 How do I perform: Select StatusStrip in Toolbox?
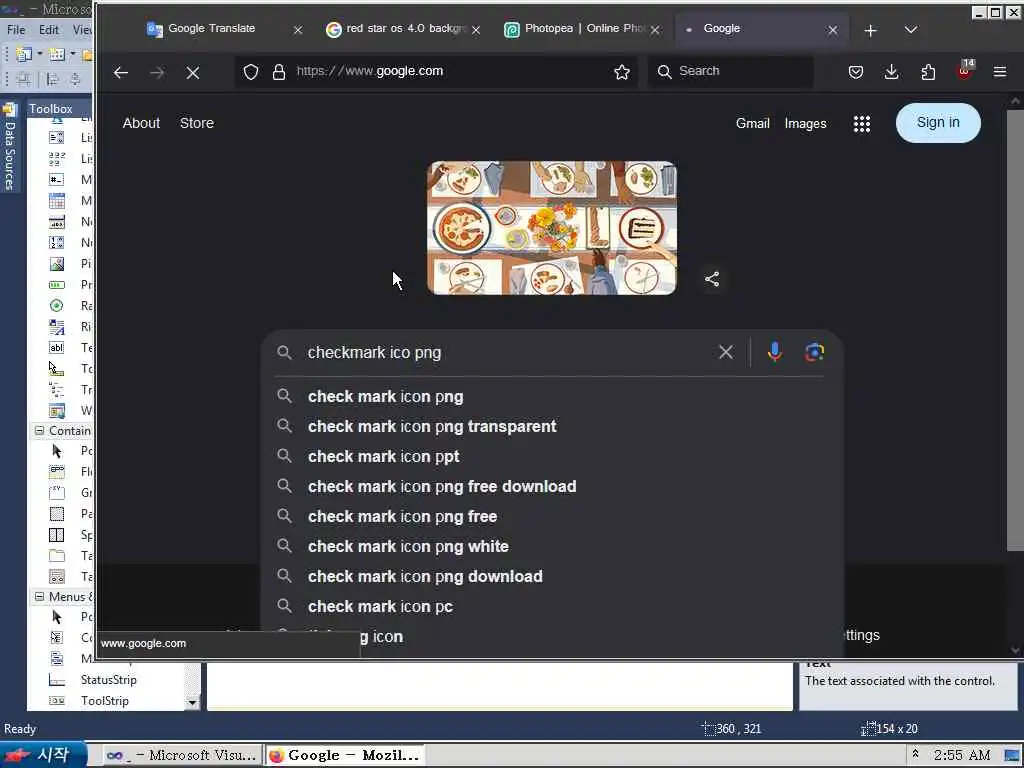click(108, 680)
